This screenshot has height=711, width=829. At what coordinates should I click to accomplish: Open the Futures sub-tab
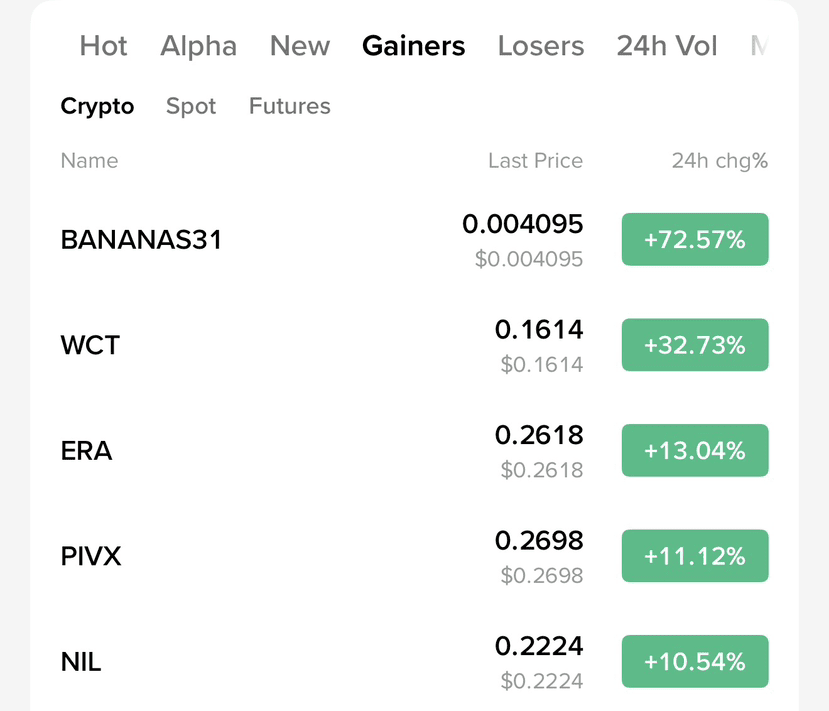290,106
